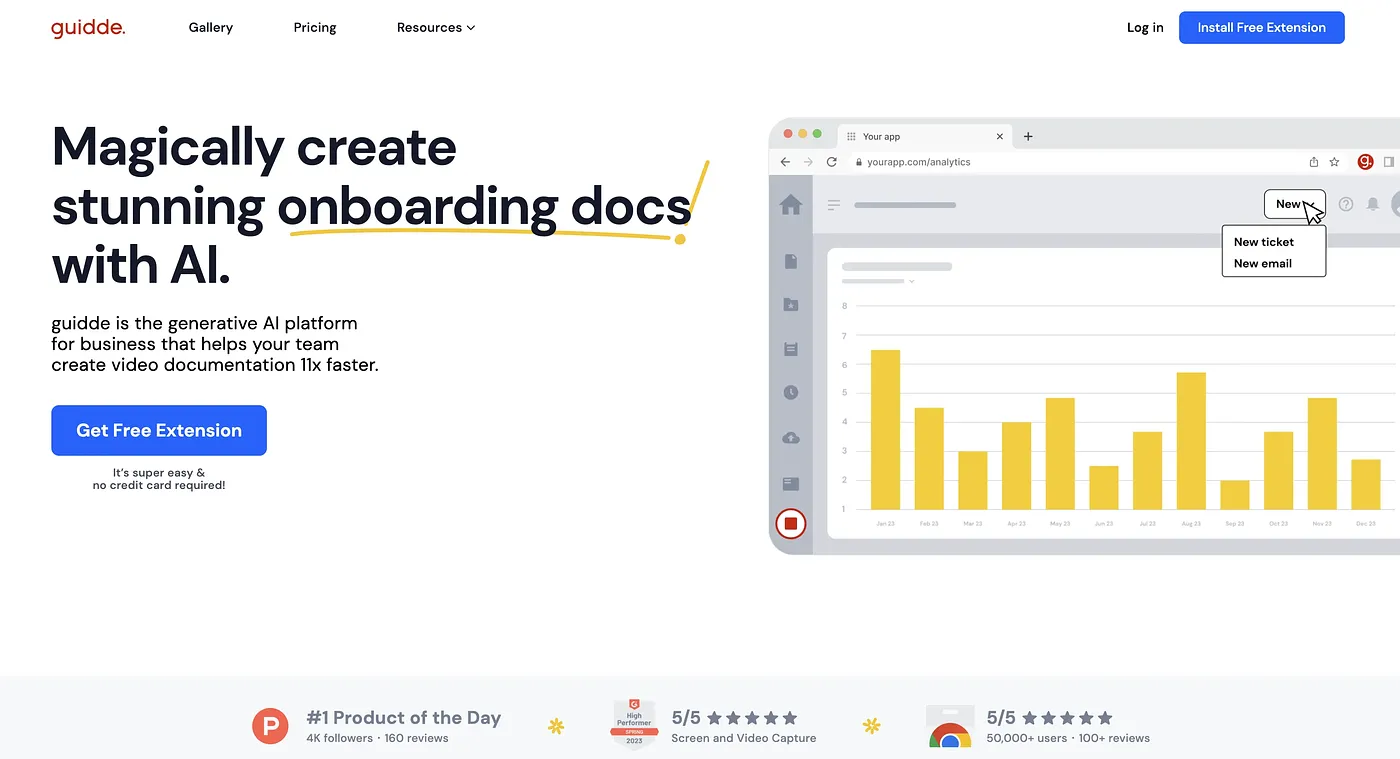Click the guidde logo in the header

tap(88, 28)
